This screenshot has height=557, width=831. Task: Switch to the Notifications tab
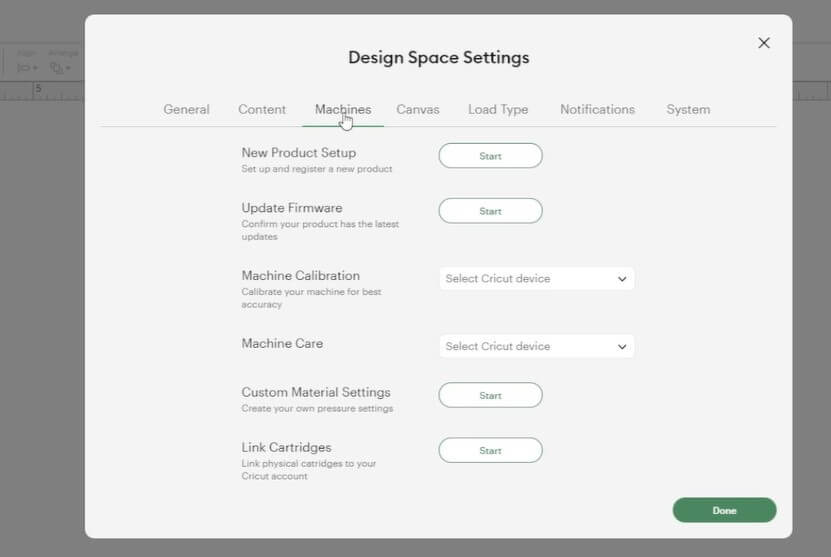click(597, 109)
